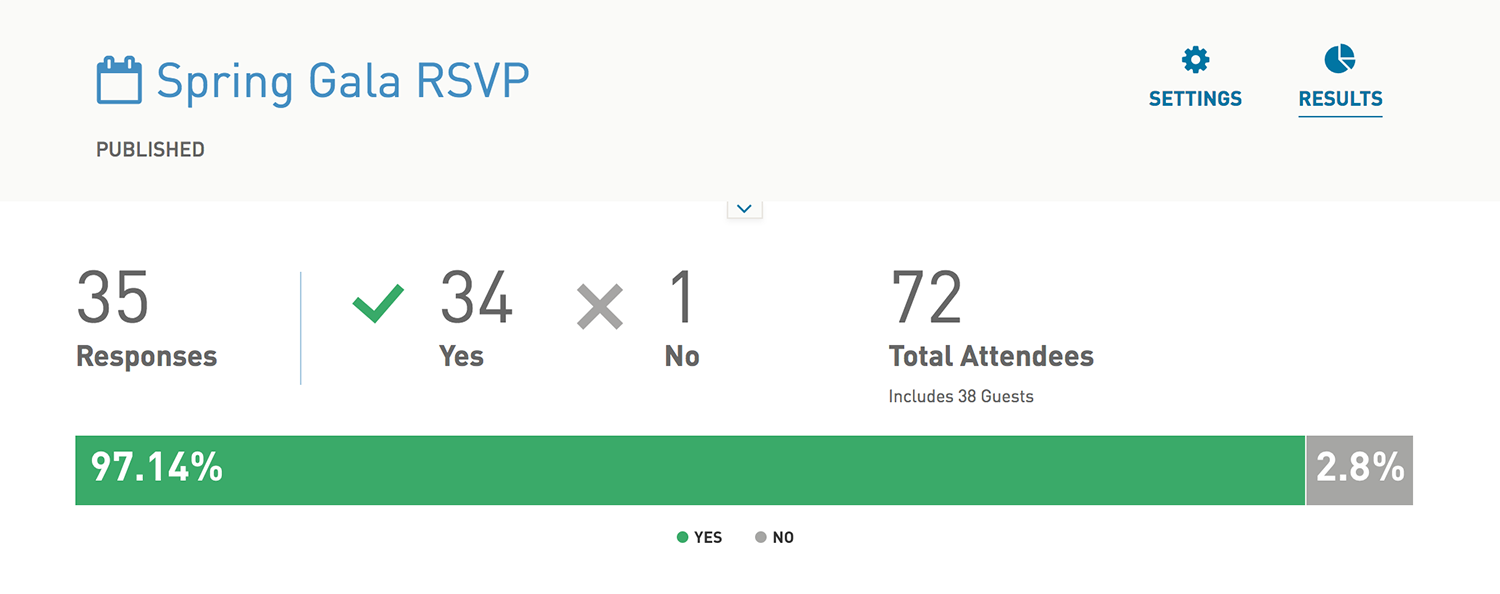Select the RESULTS tab label
Screen dimensions: 1500x594
1340,99
